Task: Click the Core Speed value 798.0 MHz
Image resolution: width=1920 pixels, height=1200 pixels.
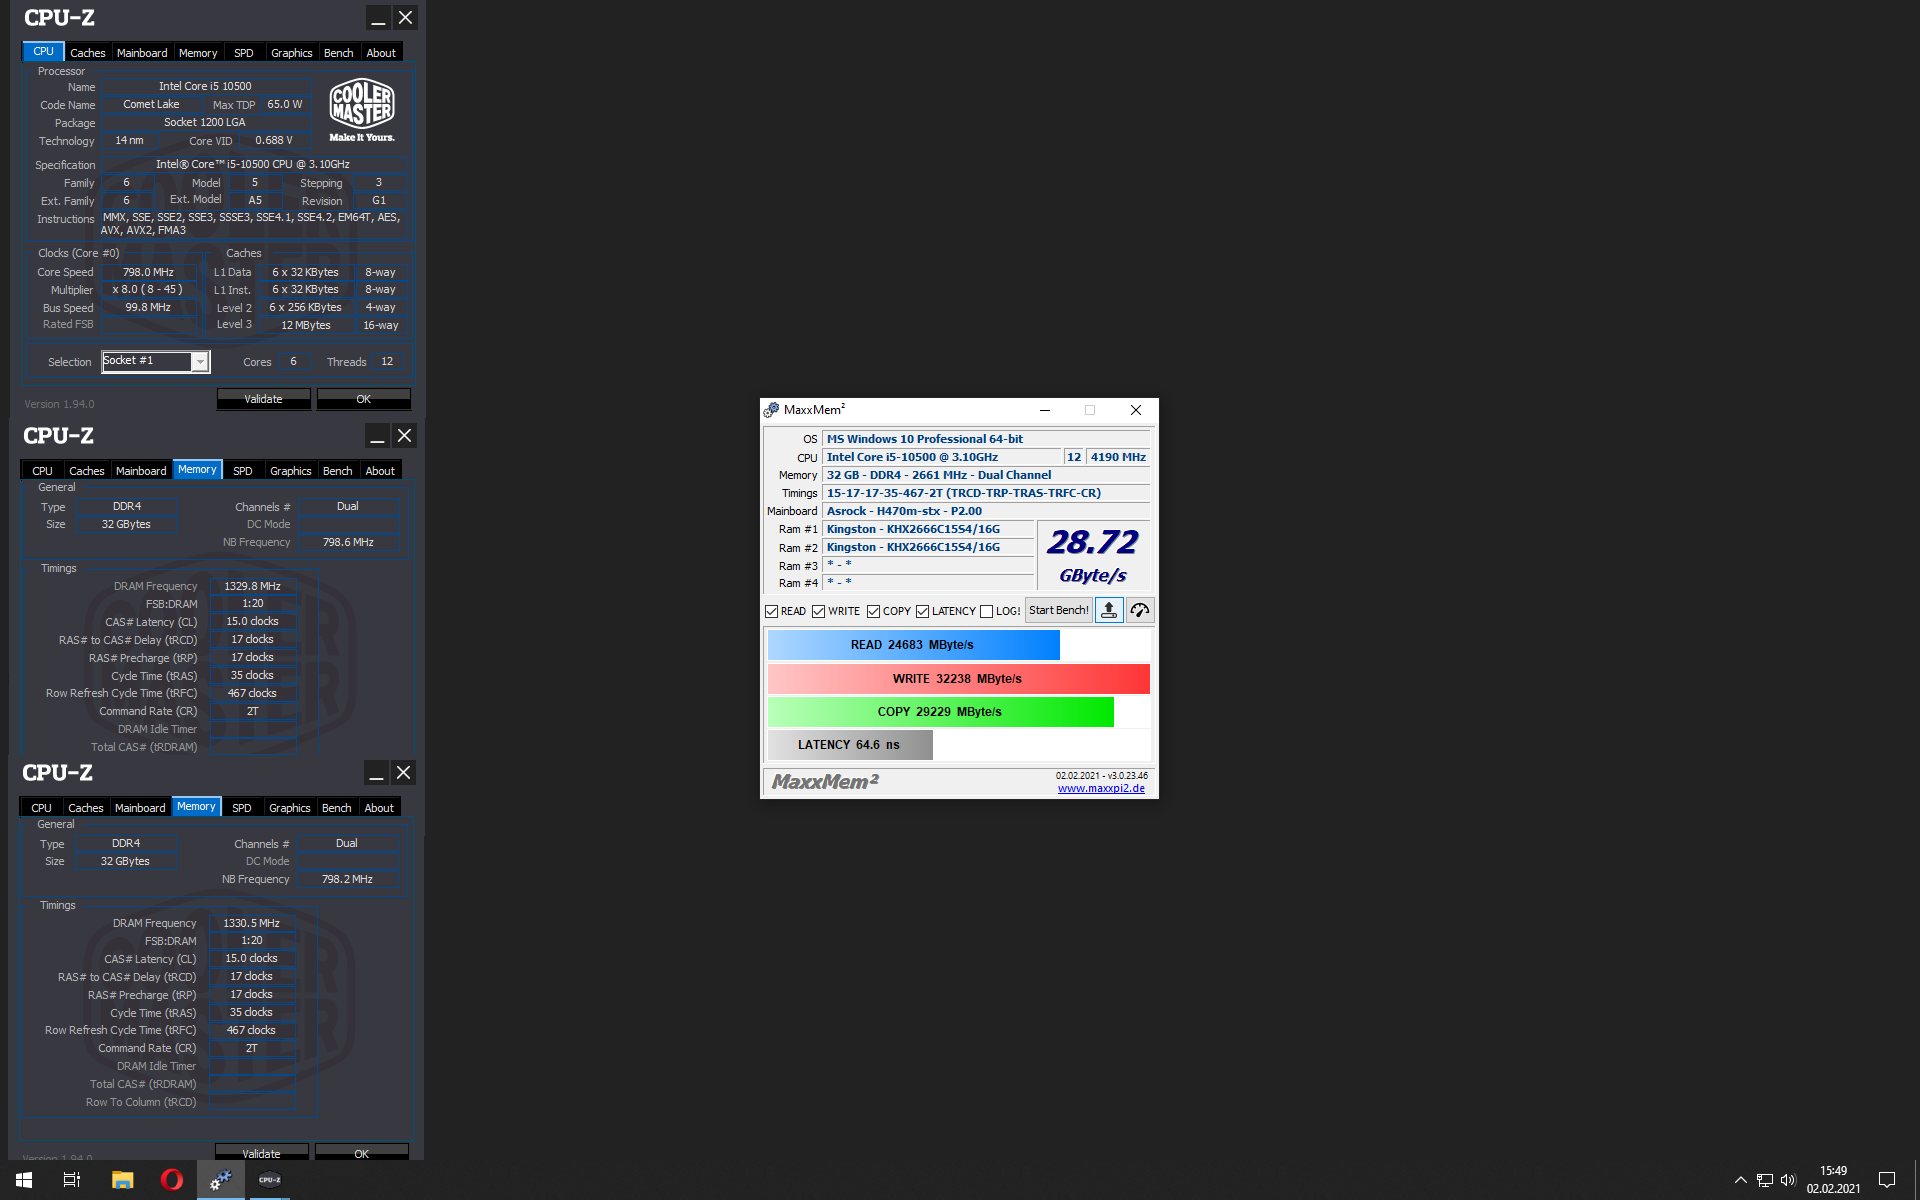Action: click(148, 272)
